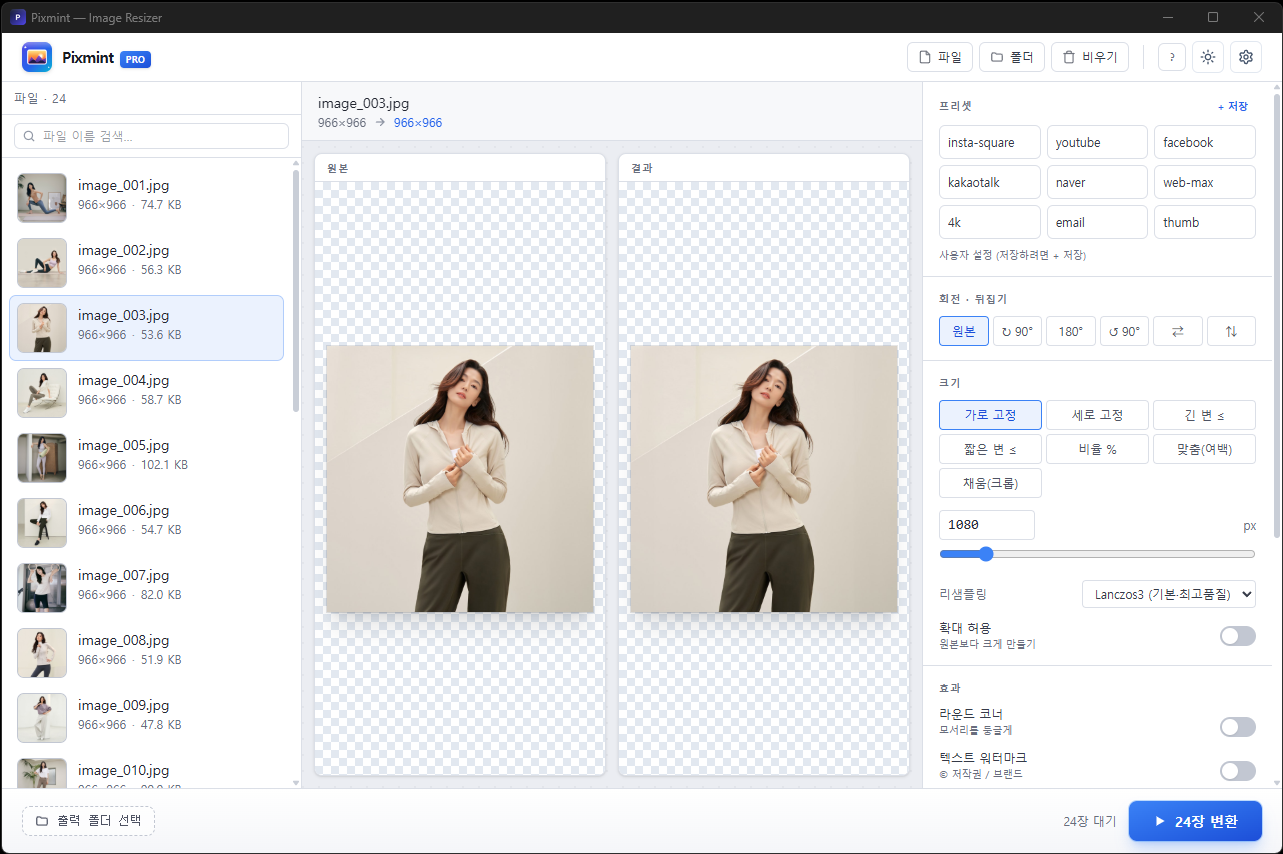Flip image horizontally with arrows icon
The width and height of the screenshot is (1283, 854).
1178,331
